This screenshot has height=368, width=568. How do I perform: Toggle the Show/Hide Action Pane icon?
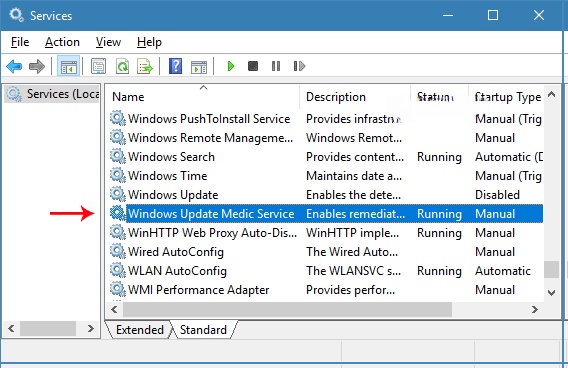199,66
